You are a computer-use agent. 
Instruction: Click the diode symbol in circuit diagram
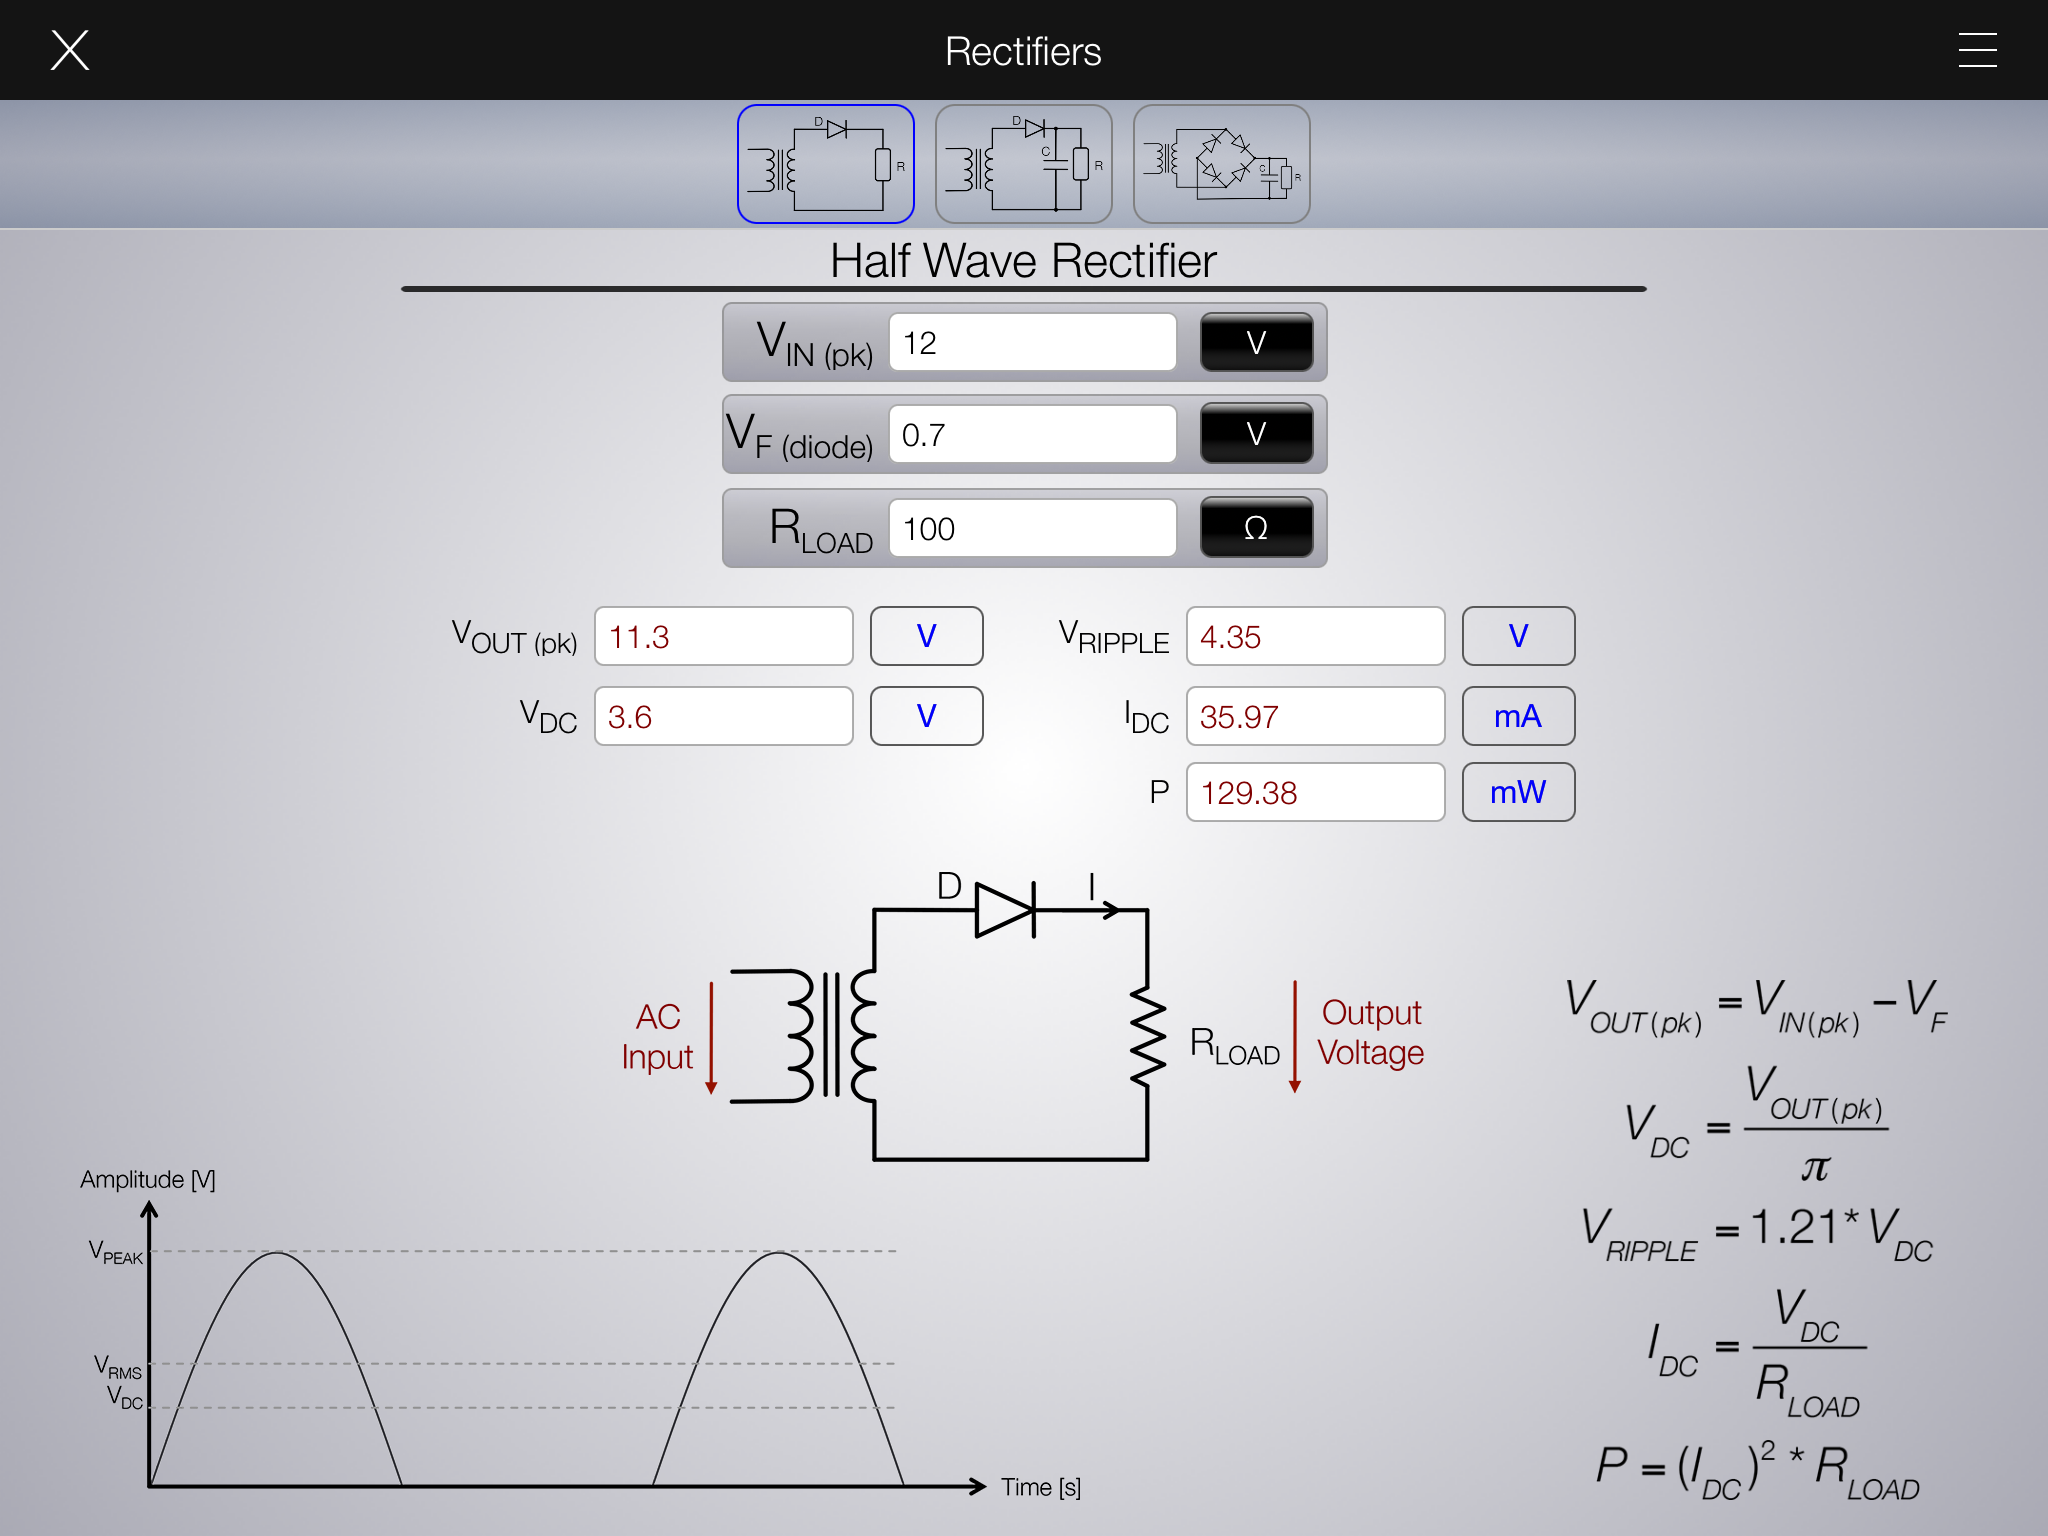coord(1005,910)
